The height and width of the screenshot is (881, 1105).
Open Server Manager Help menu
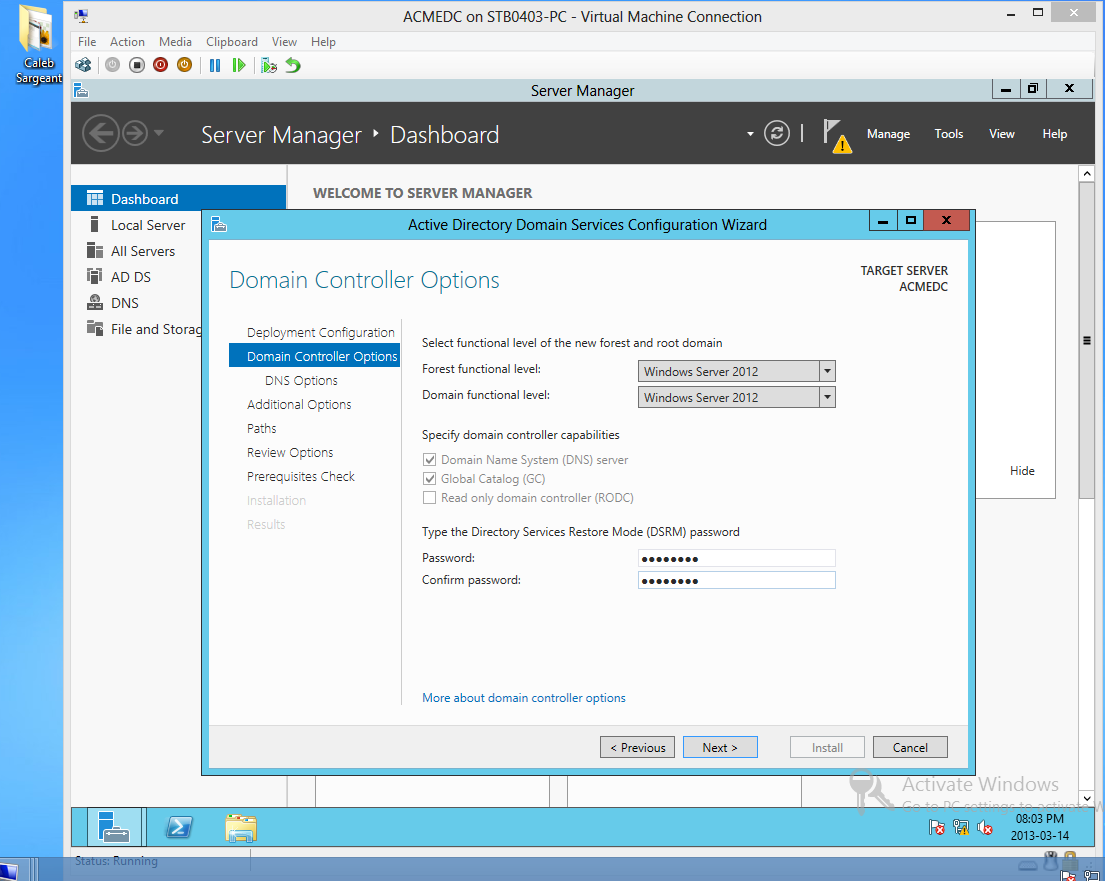click(1054, 134)
